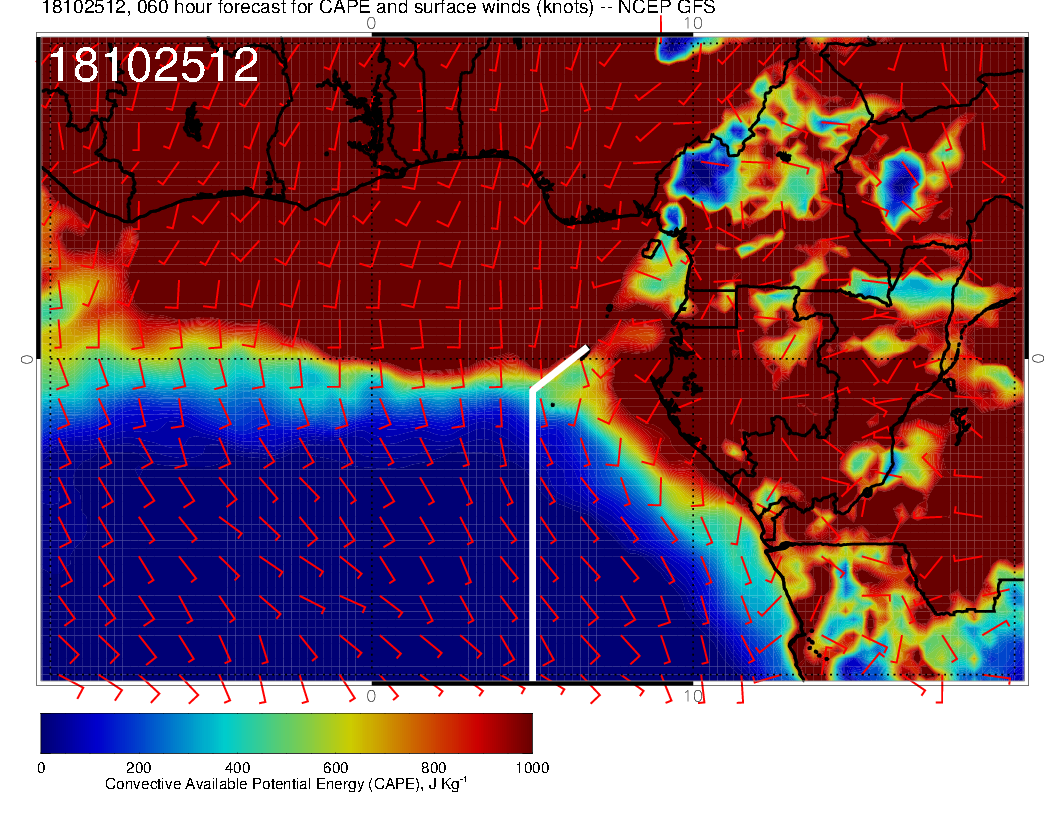Viewport: 1056px width, 816px height.
Task: Click the 0 longitude label on the top axis
Action: [x=371, y=23]
